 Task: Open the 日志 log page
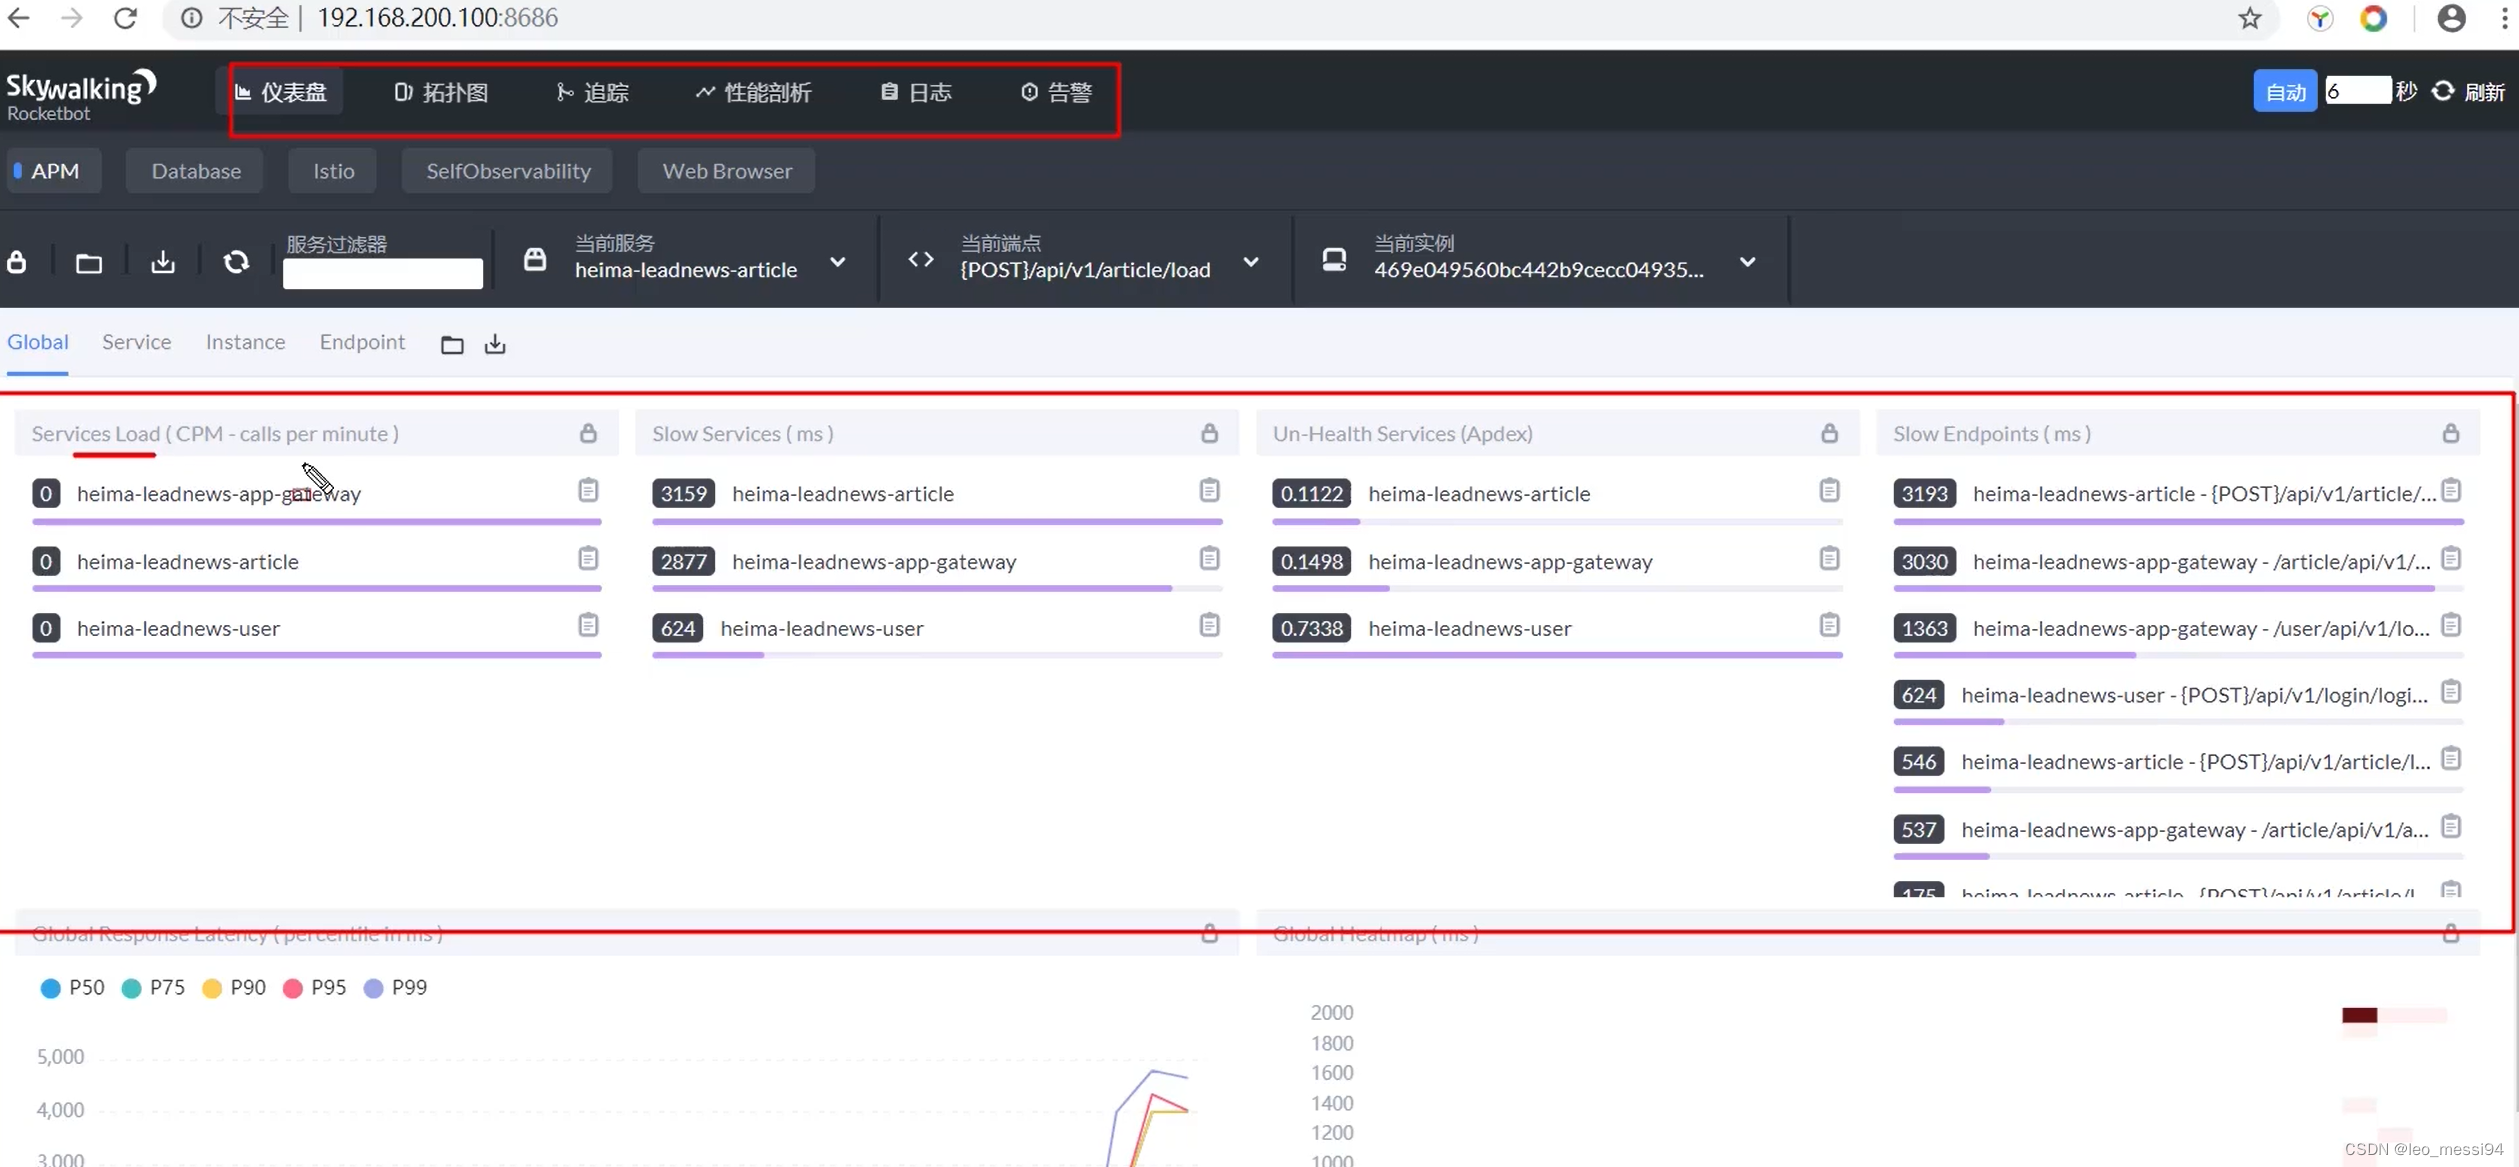coord(916,92)
